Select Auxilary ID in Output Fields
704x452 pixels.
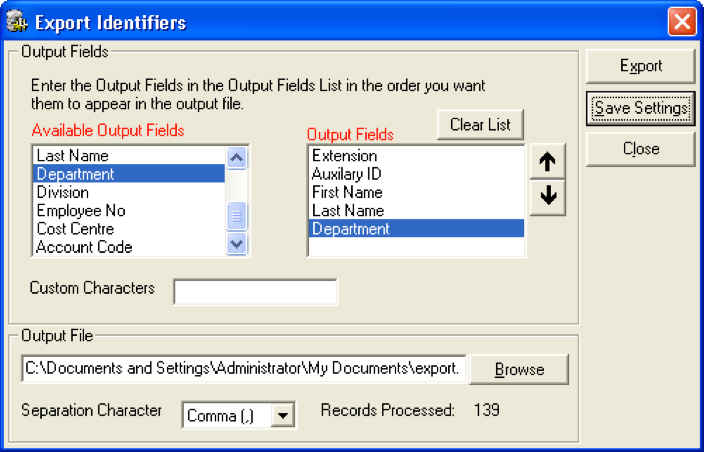(416, 174)
